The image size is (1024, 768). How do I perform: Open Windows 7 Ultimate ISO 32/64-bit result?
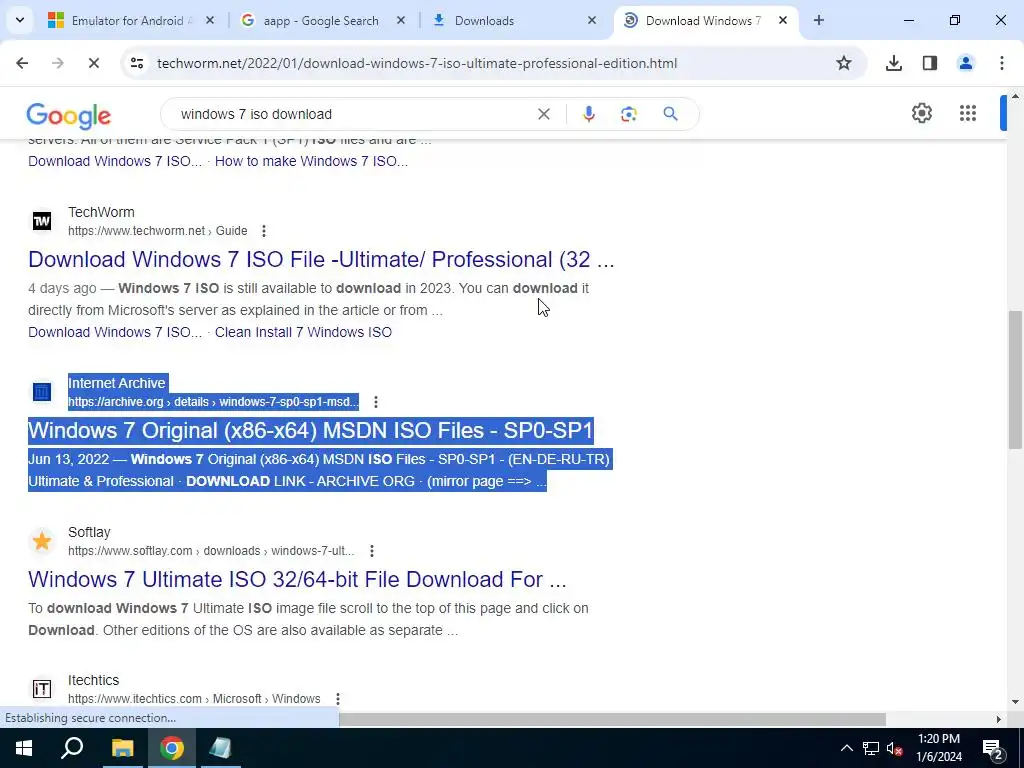coord(297,579)
